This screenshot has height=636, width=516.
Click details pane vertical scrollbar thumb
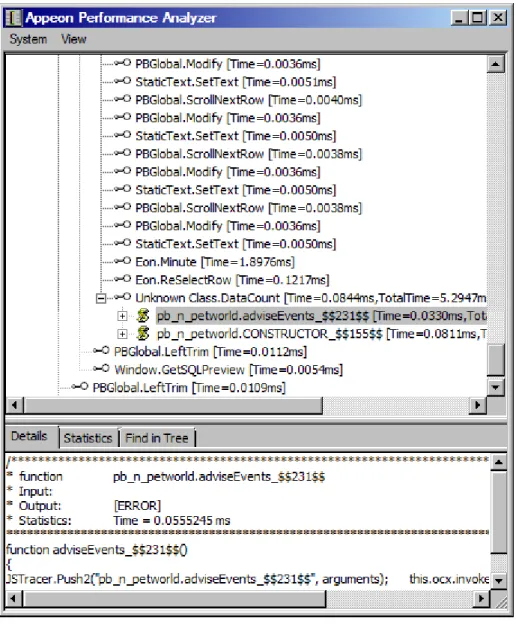499,511
